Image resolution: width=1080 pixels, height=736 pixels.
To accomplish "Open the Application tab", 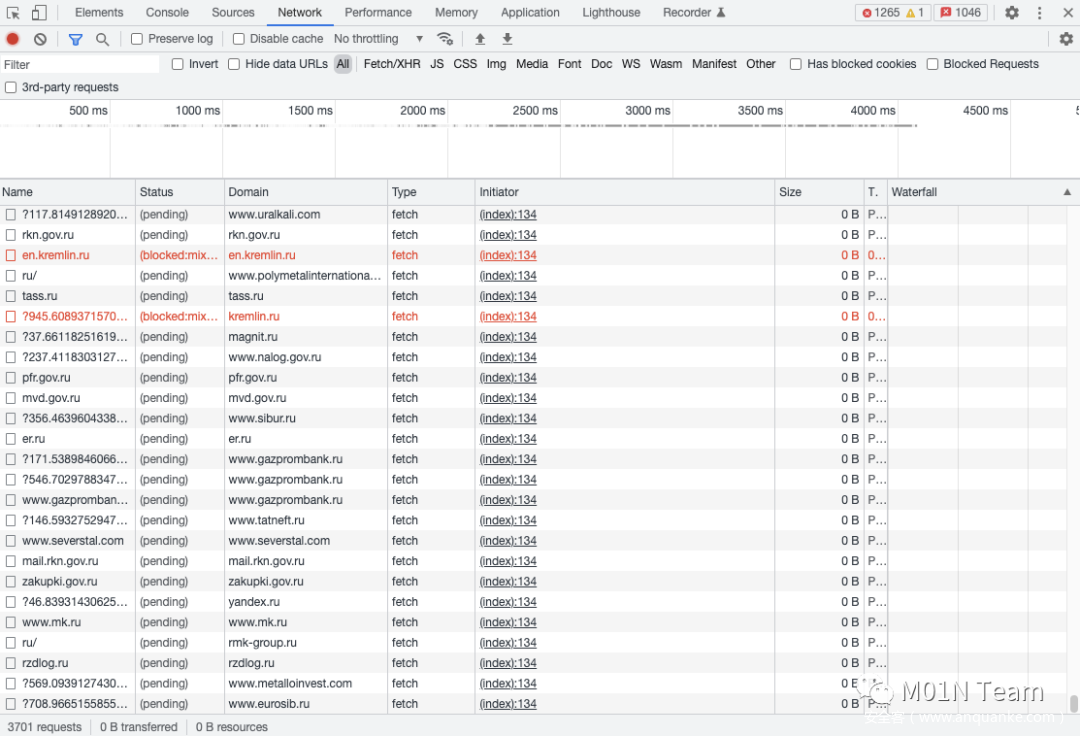I will click(x=530, y=13).
